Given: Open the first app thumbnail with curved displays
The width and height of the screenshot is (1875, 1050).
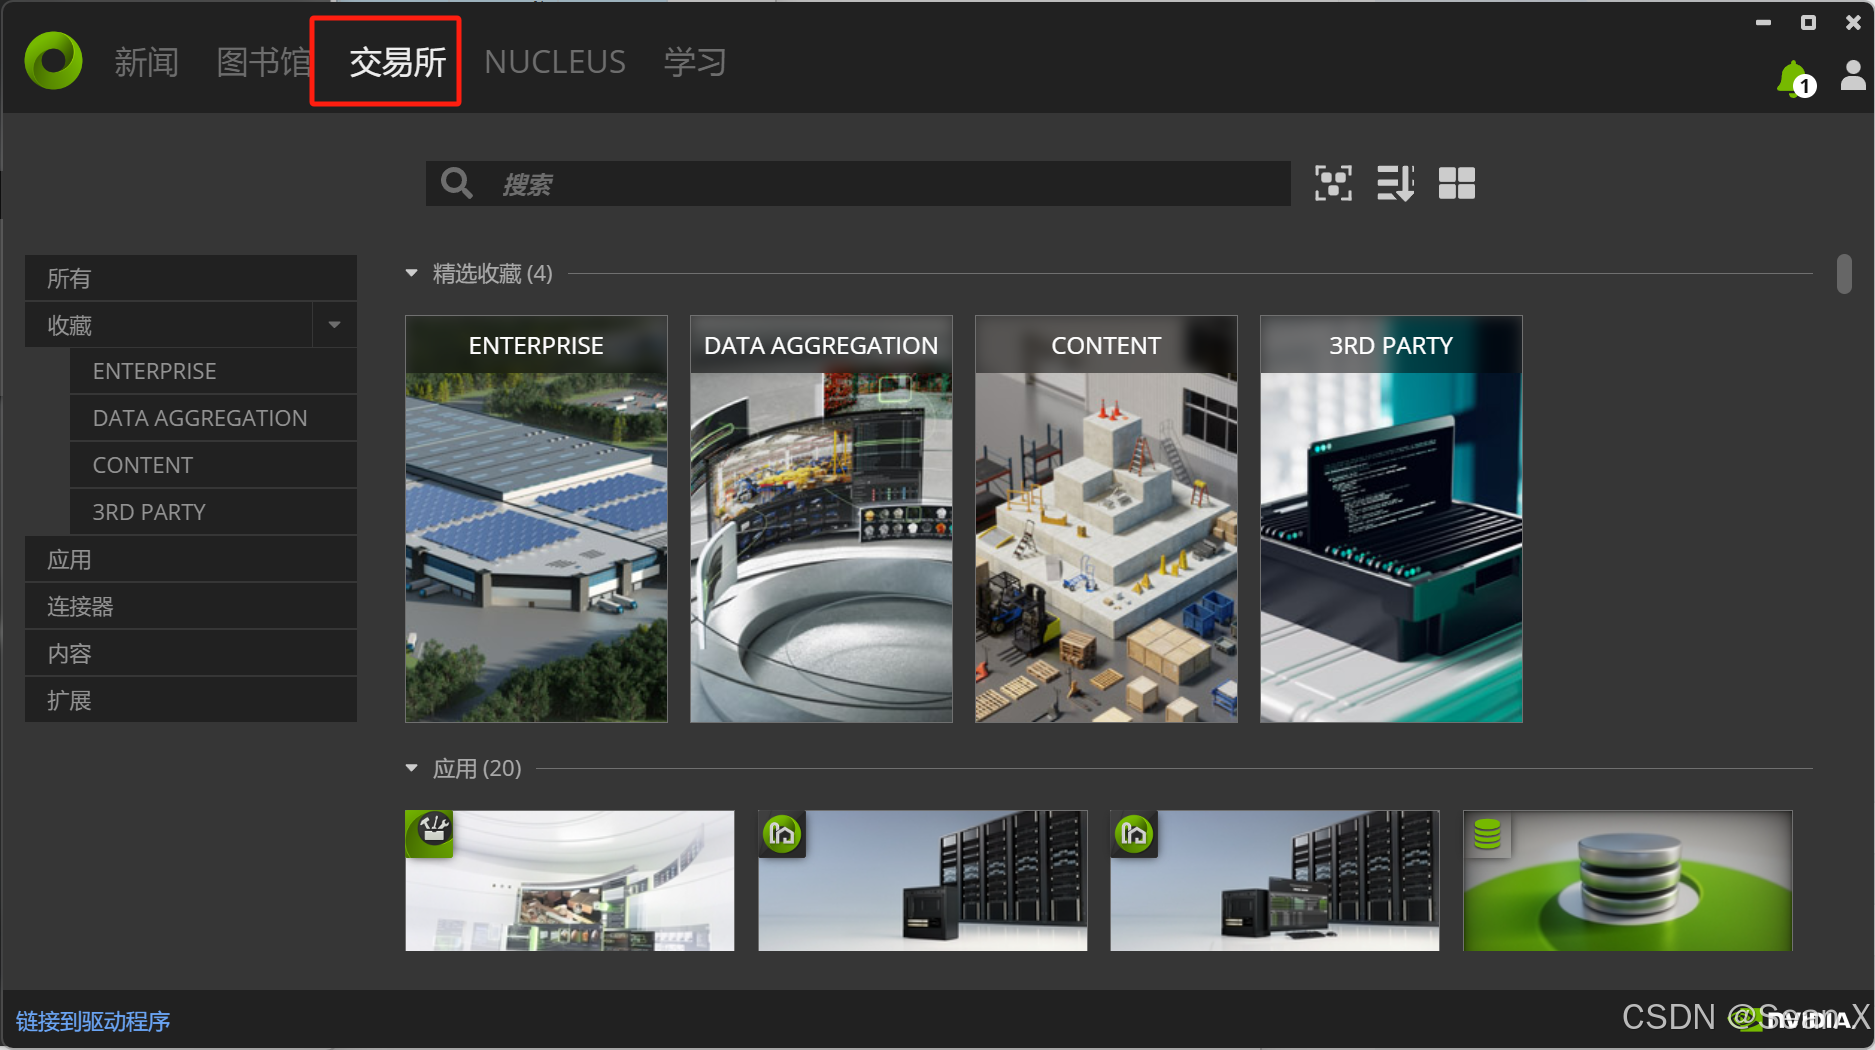Looking at the screenshot, I should point(570,880).
